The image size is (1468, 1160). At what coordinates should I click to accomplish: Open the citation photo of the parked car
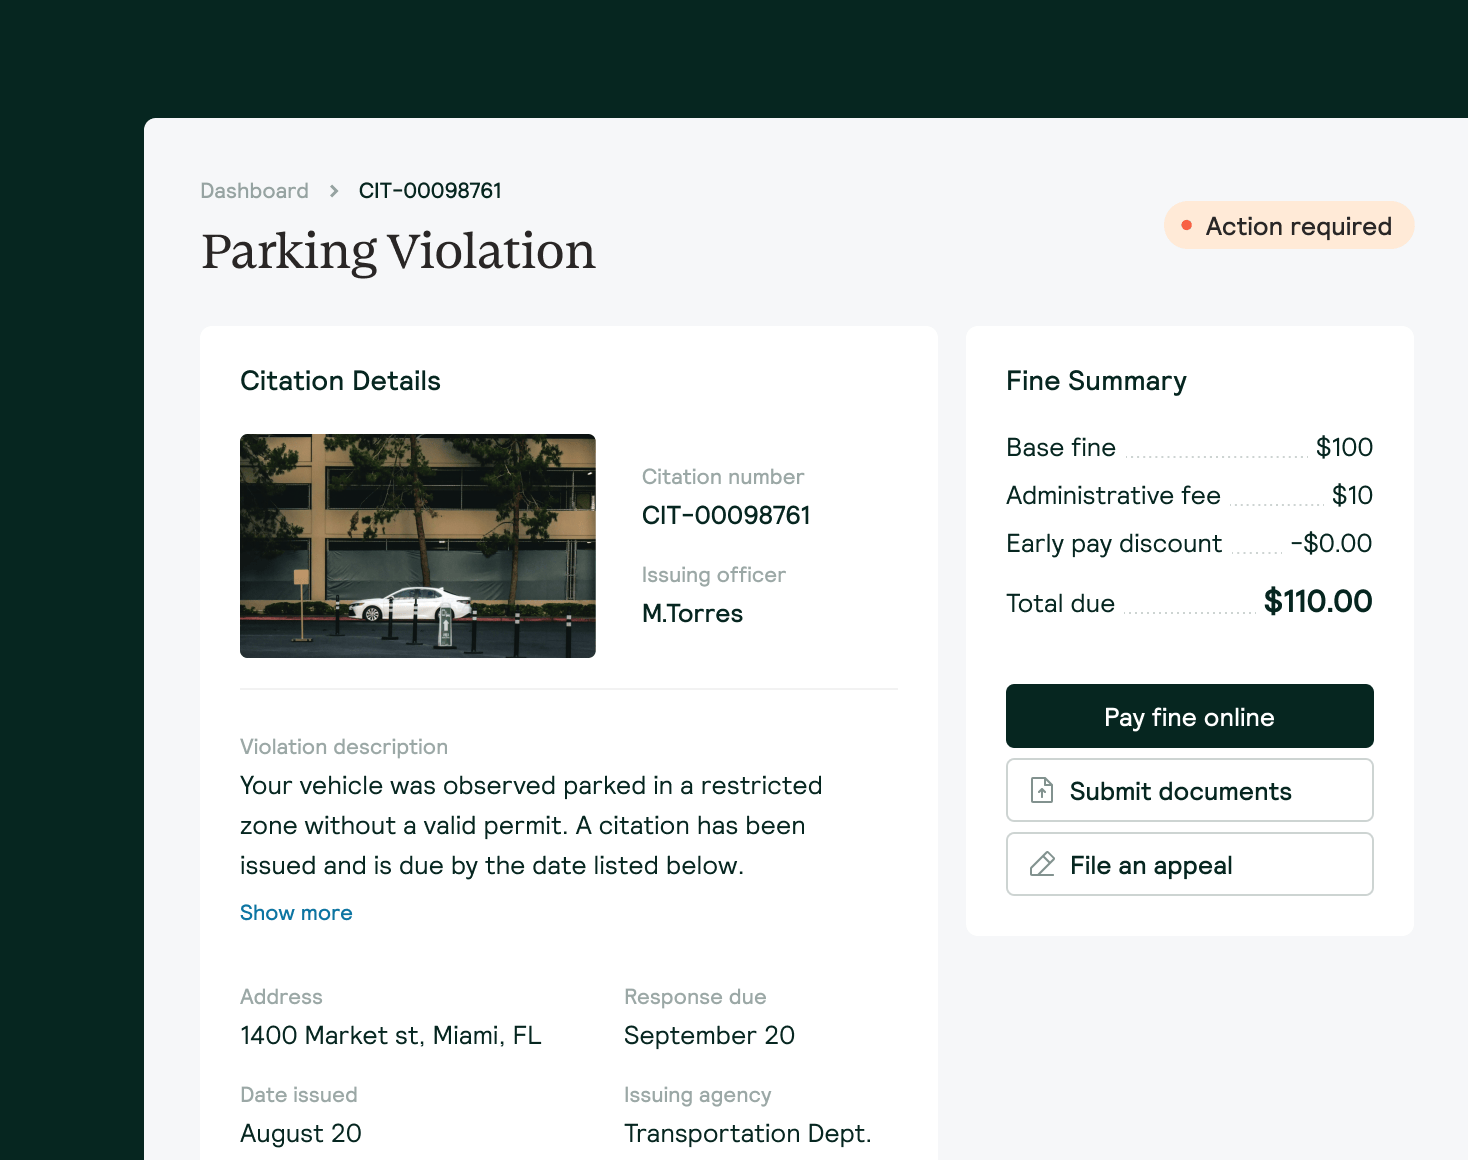coord(417,546)
